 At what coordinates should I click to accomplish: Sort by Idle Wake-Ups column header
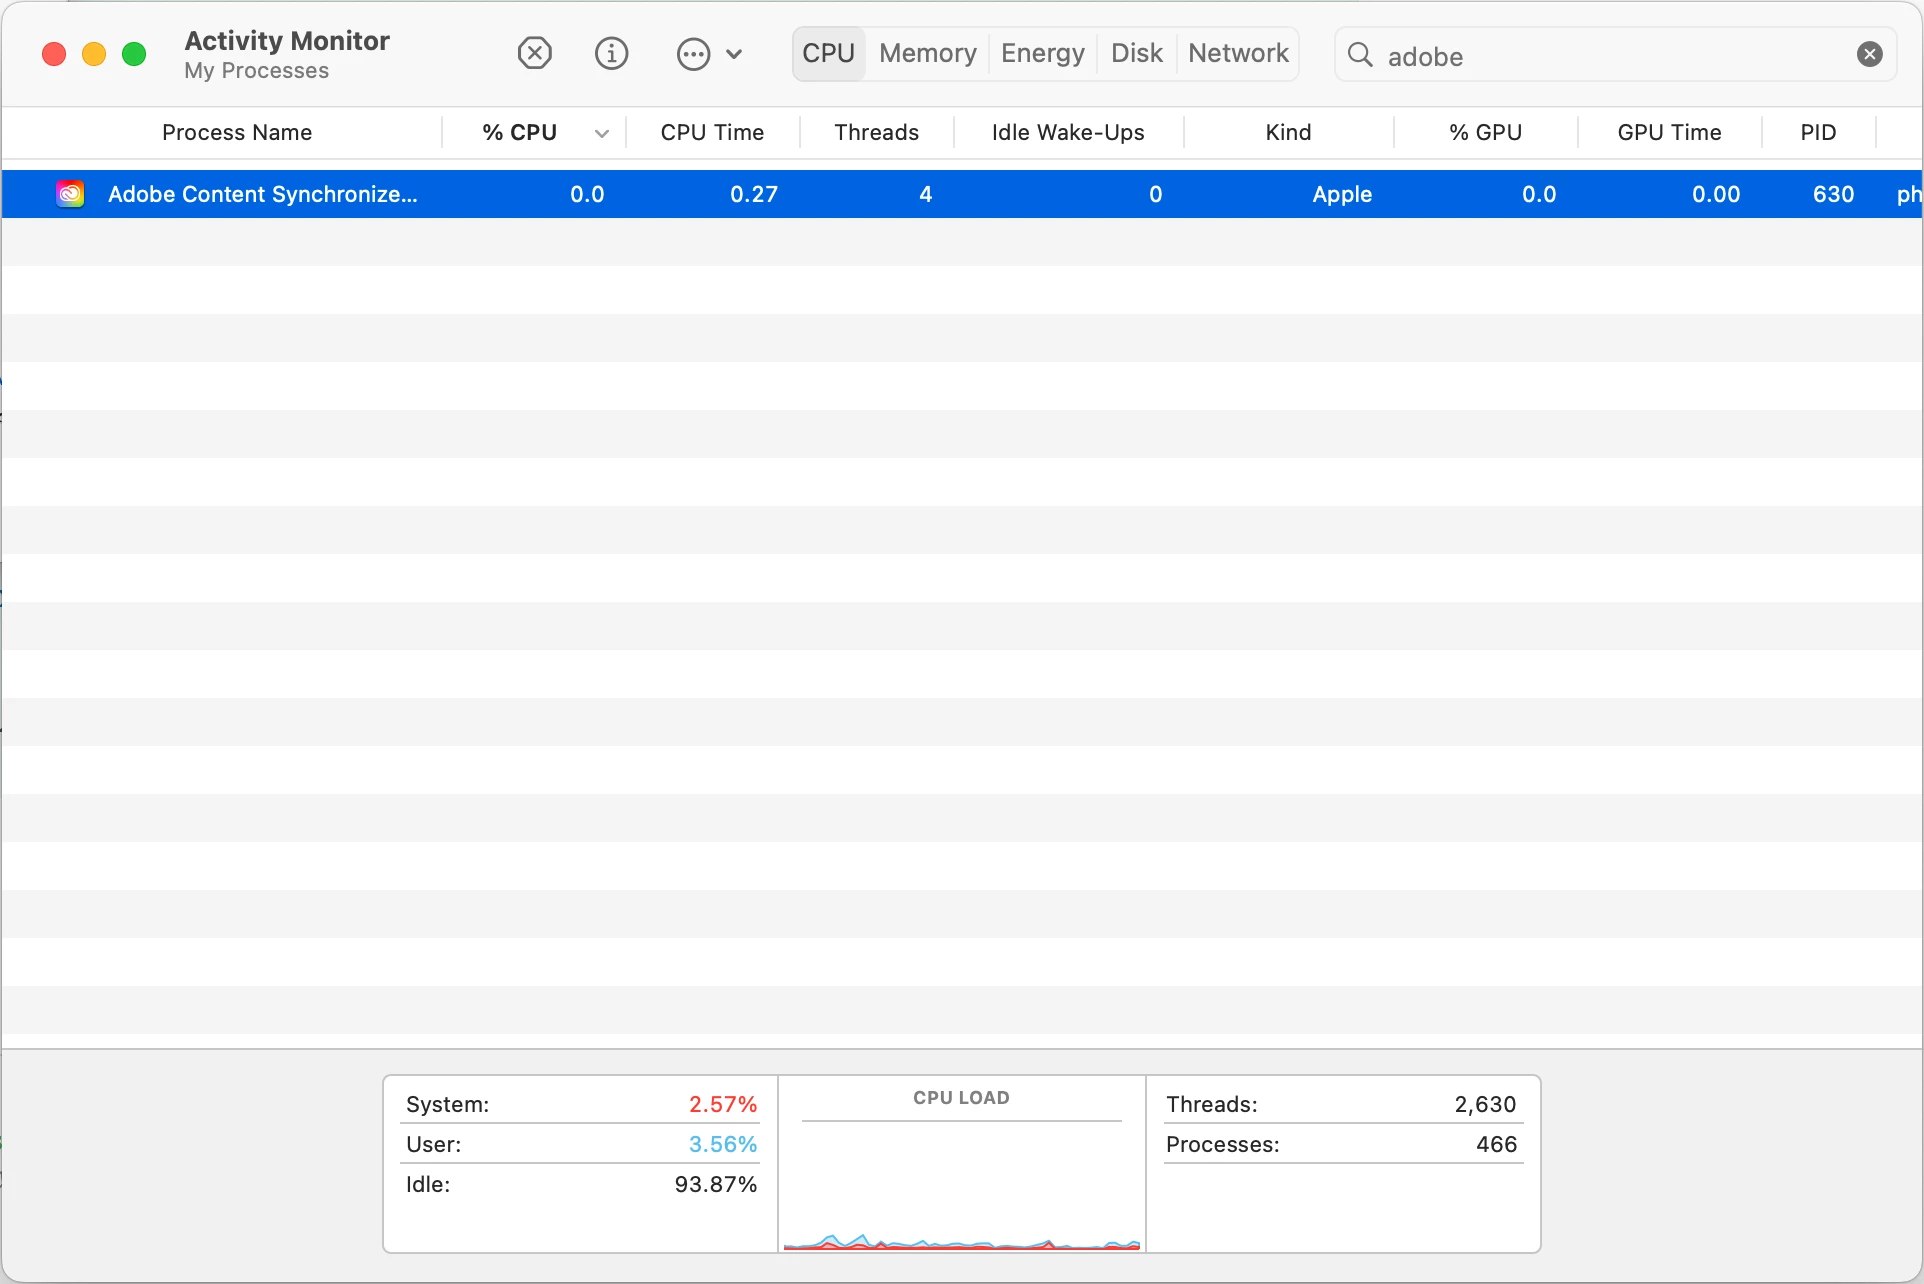(x=1067, y=133)
